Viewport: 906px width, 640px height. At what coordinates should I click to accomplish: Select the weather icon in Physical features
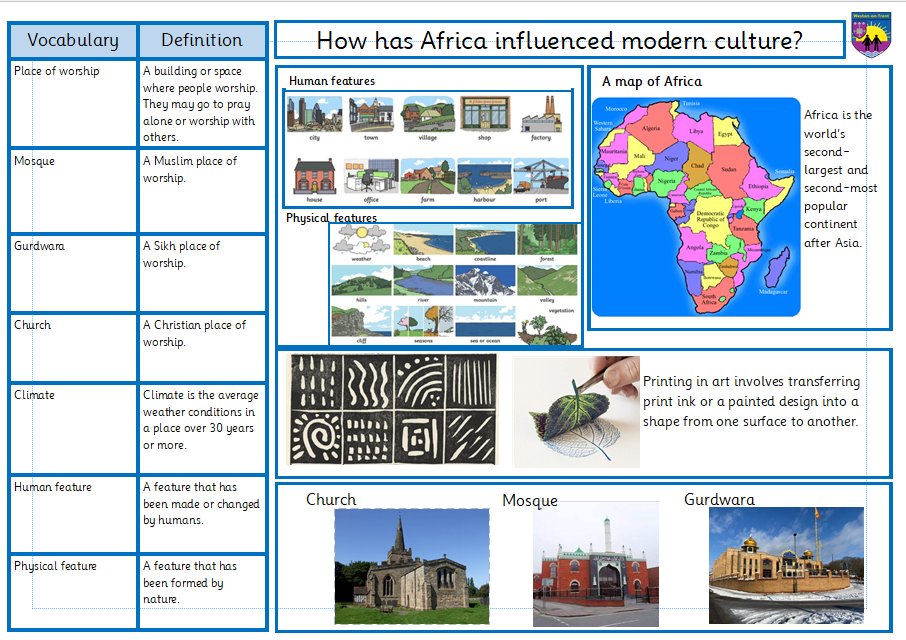tap(360, 240)
